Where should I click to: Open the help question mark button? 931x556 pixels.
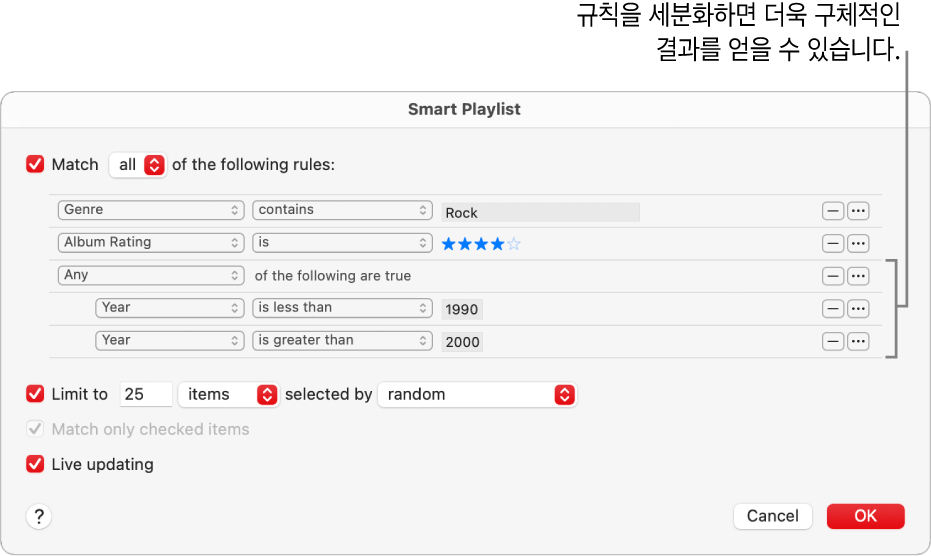[39, 516]
